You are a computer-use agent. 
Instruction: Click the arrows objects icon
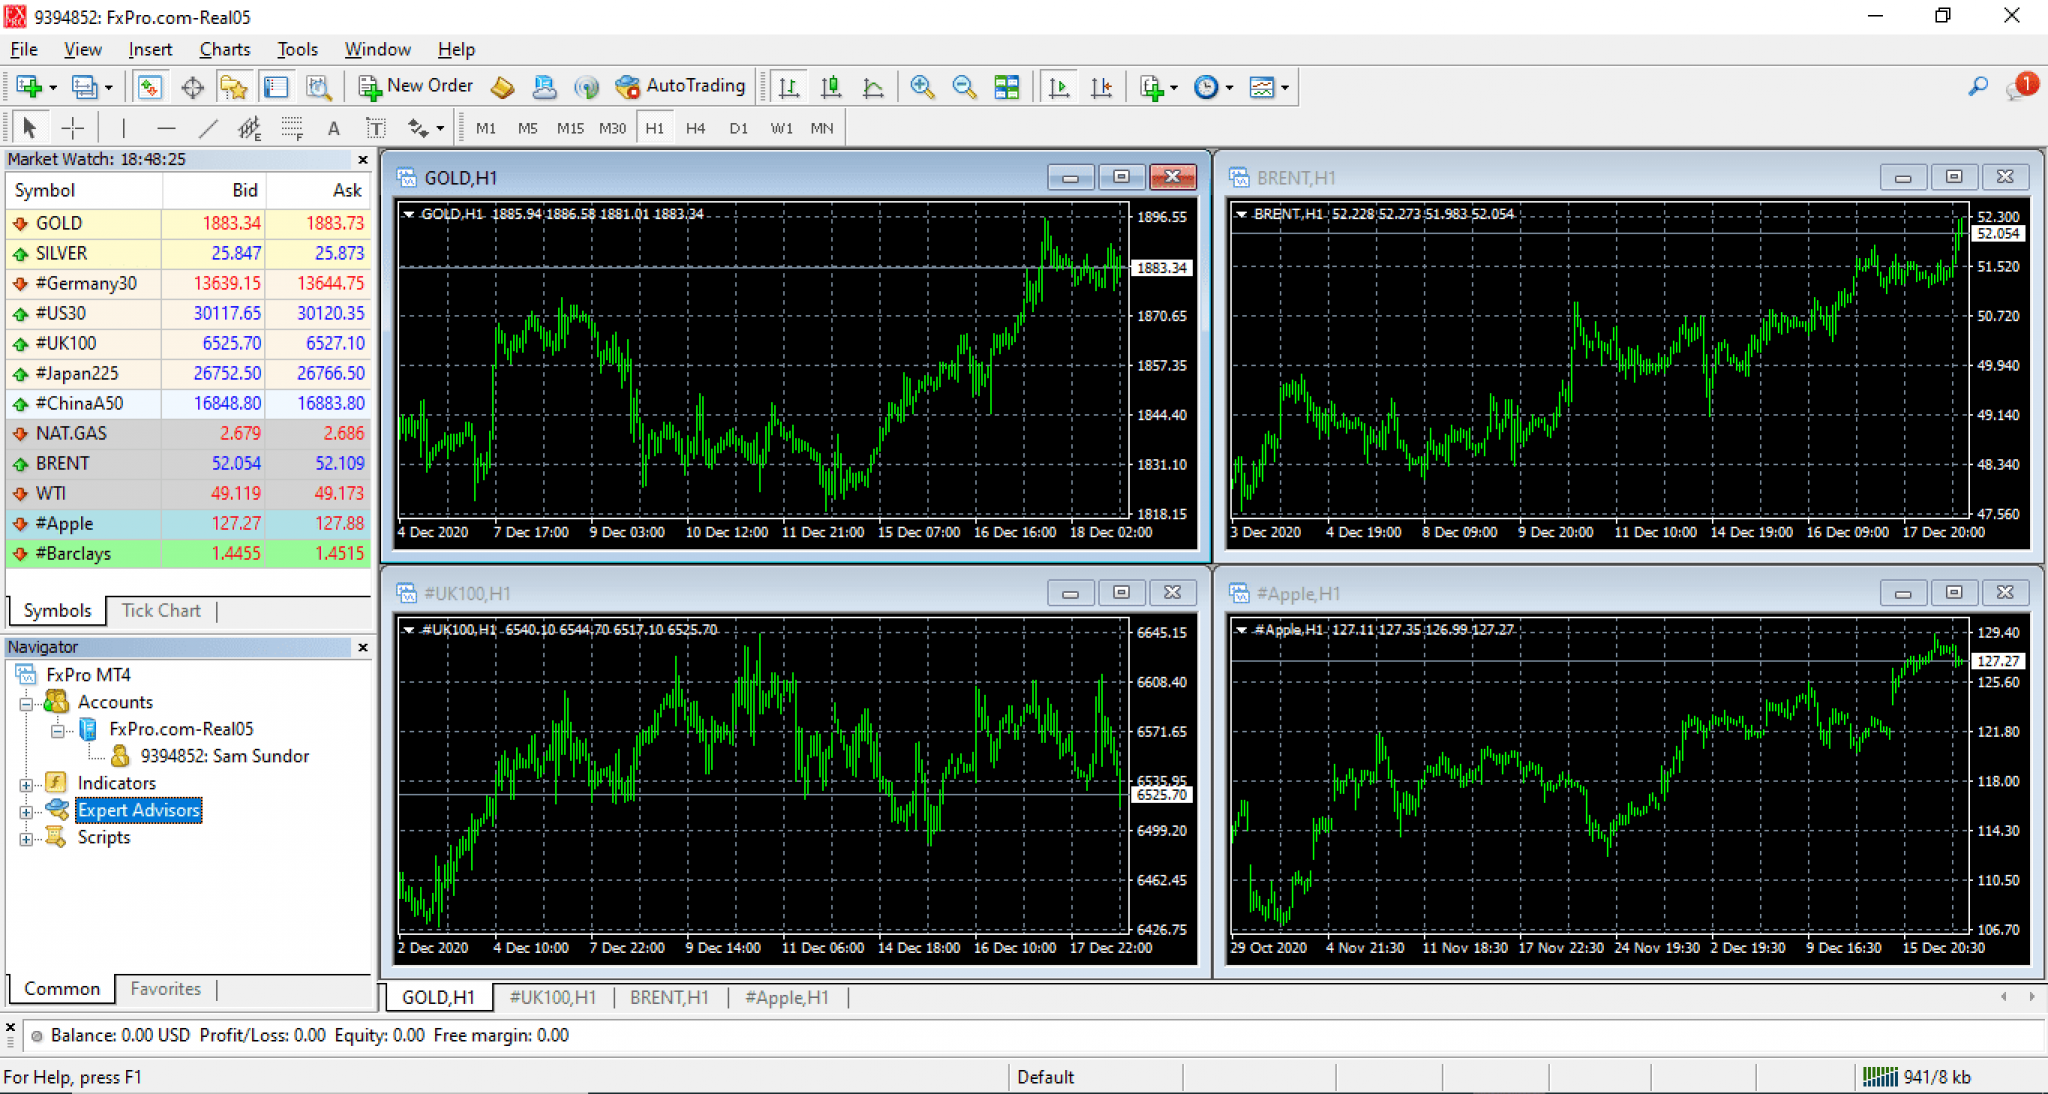click(x=418, y=128)
